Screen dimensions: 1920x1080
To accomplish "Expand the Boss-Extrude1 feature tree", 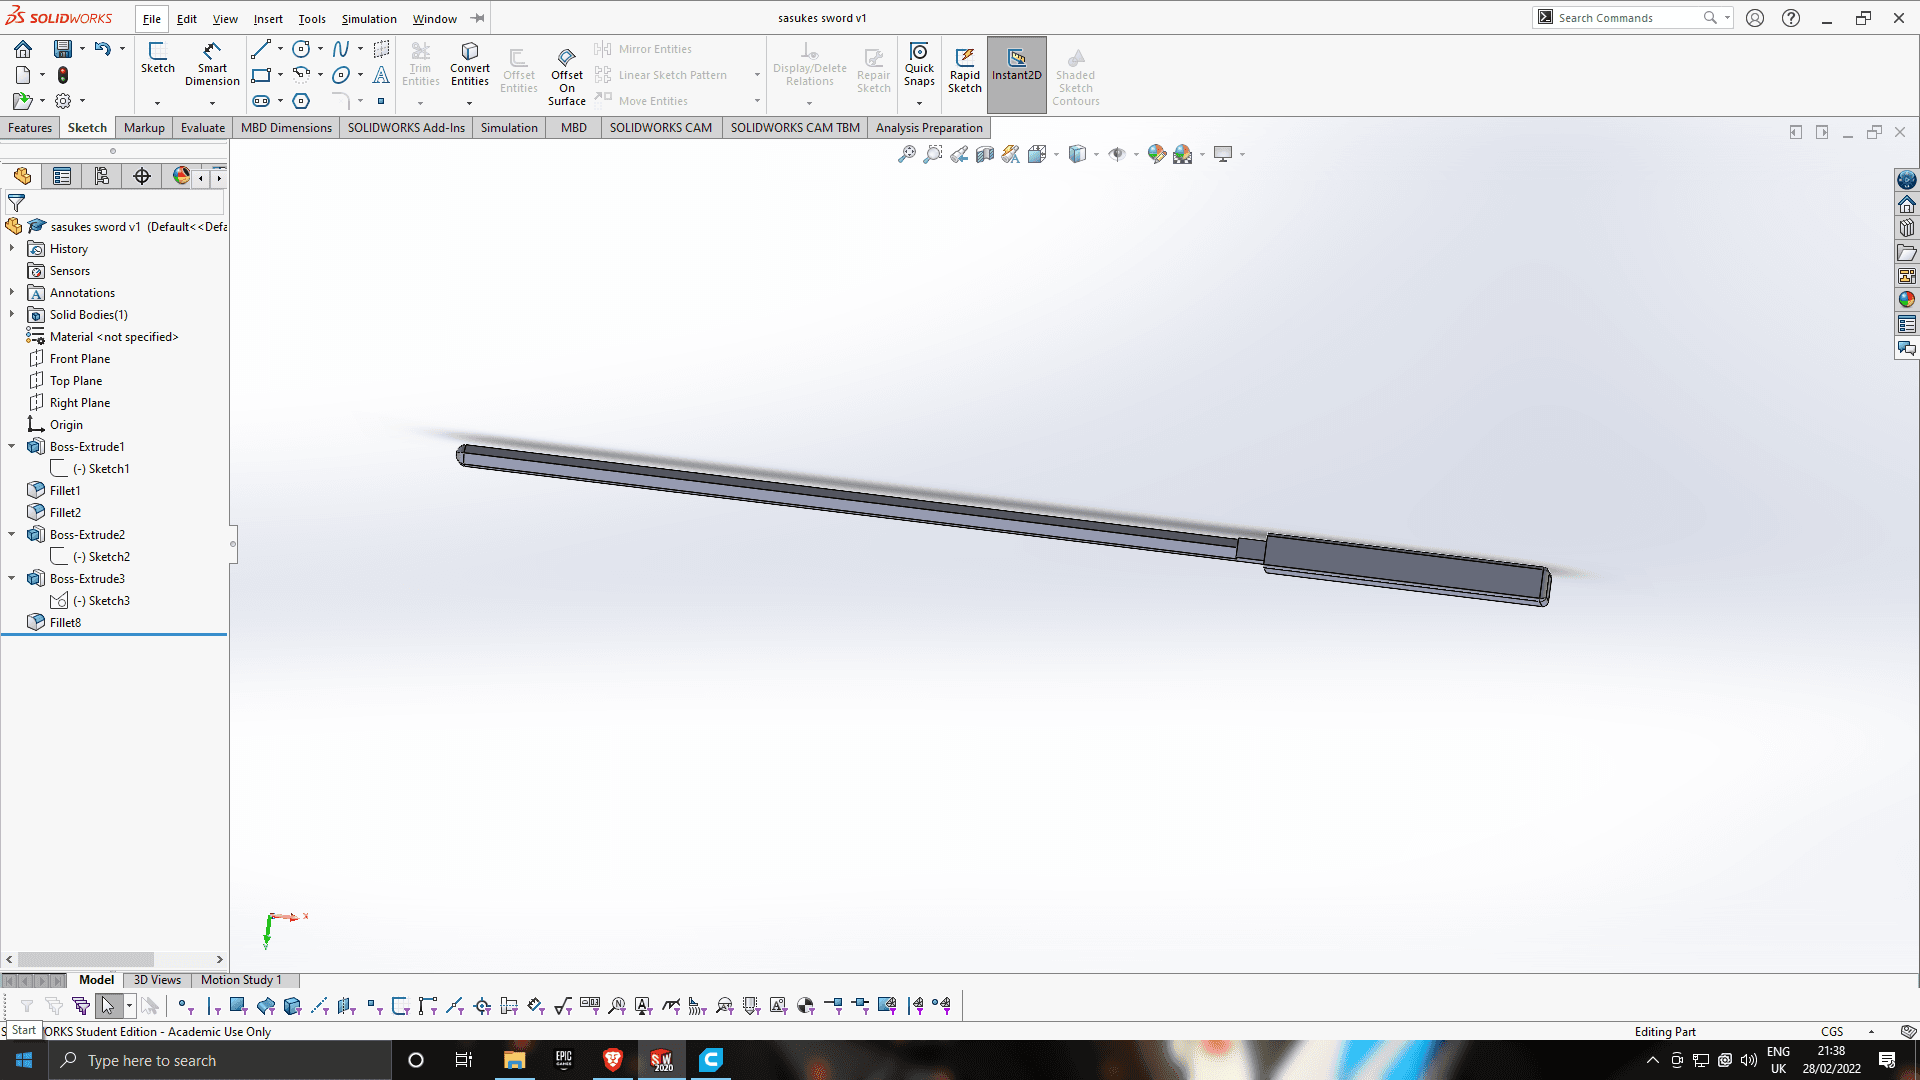I will point(11,446).
